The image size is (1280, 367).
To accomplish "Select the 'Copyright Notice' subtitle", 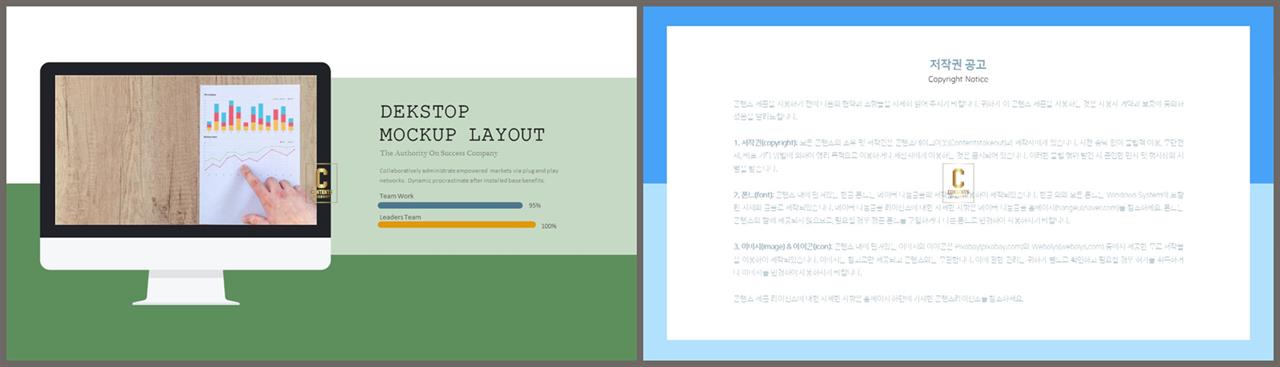I will 958,79.
